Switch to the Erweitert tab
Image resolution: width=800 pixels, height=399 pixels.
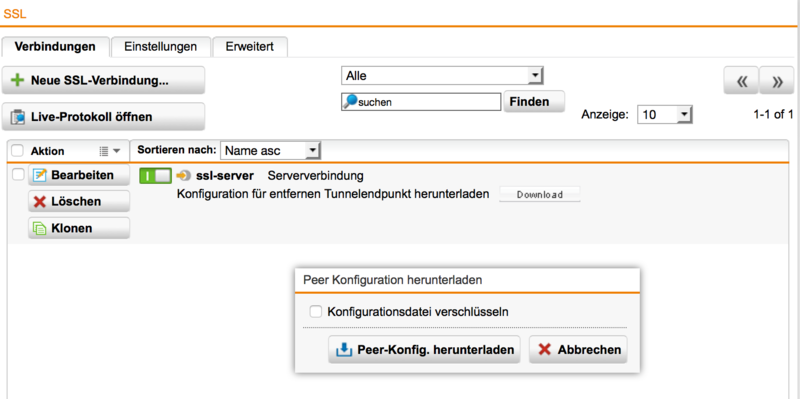(250, 47)
